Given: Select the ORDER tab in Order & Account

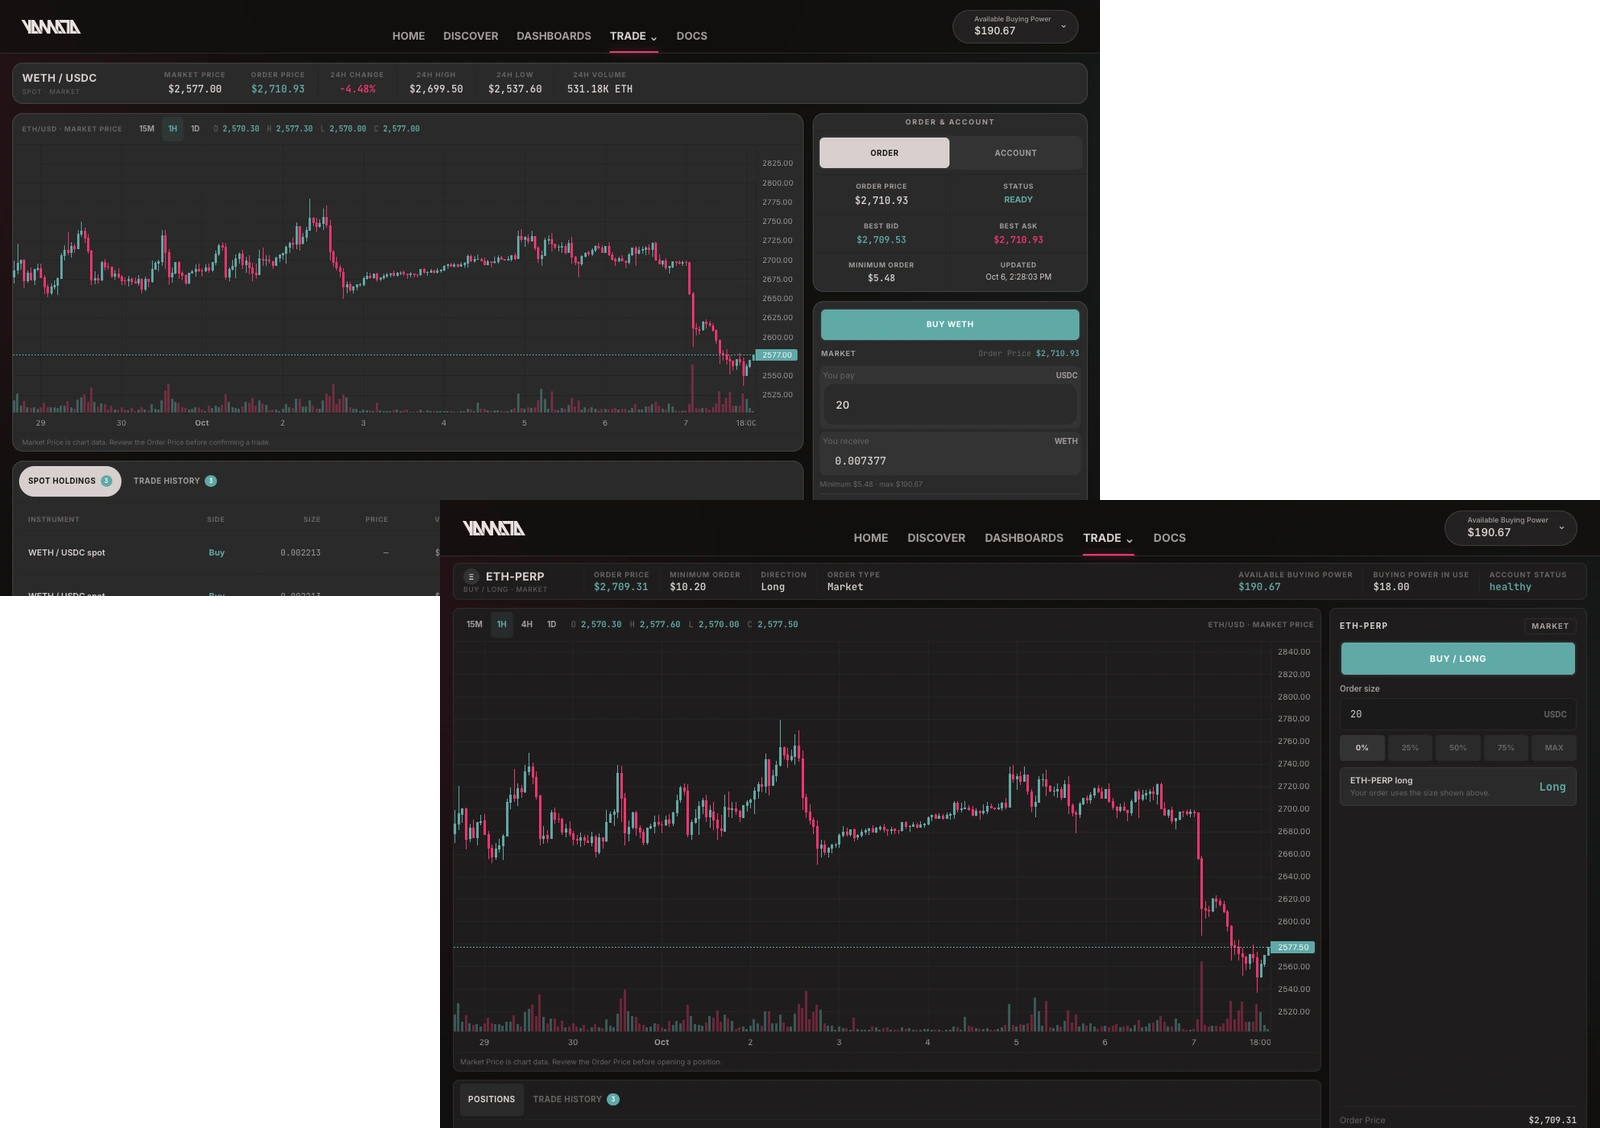Looking at the screenshot, I should tap(884, 153).
